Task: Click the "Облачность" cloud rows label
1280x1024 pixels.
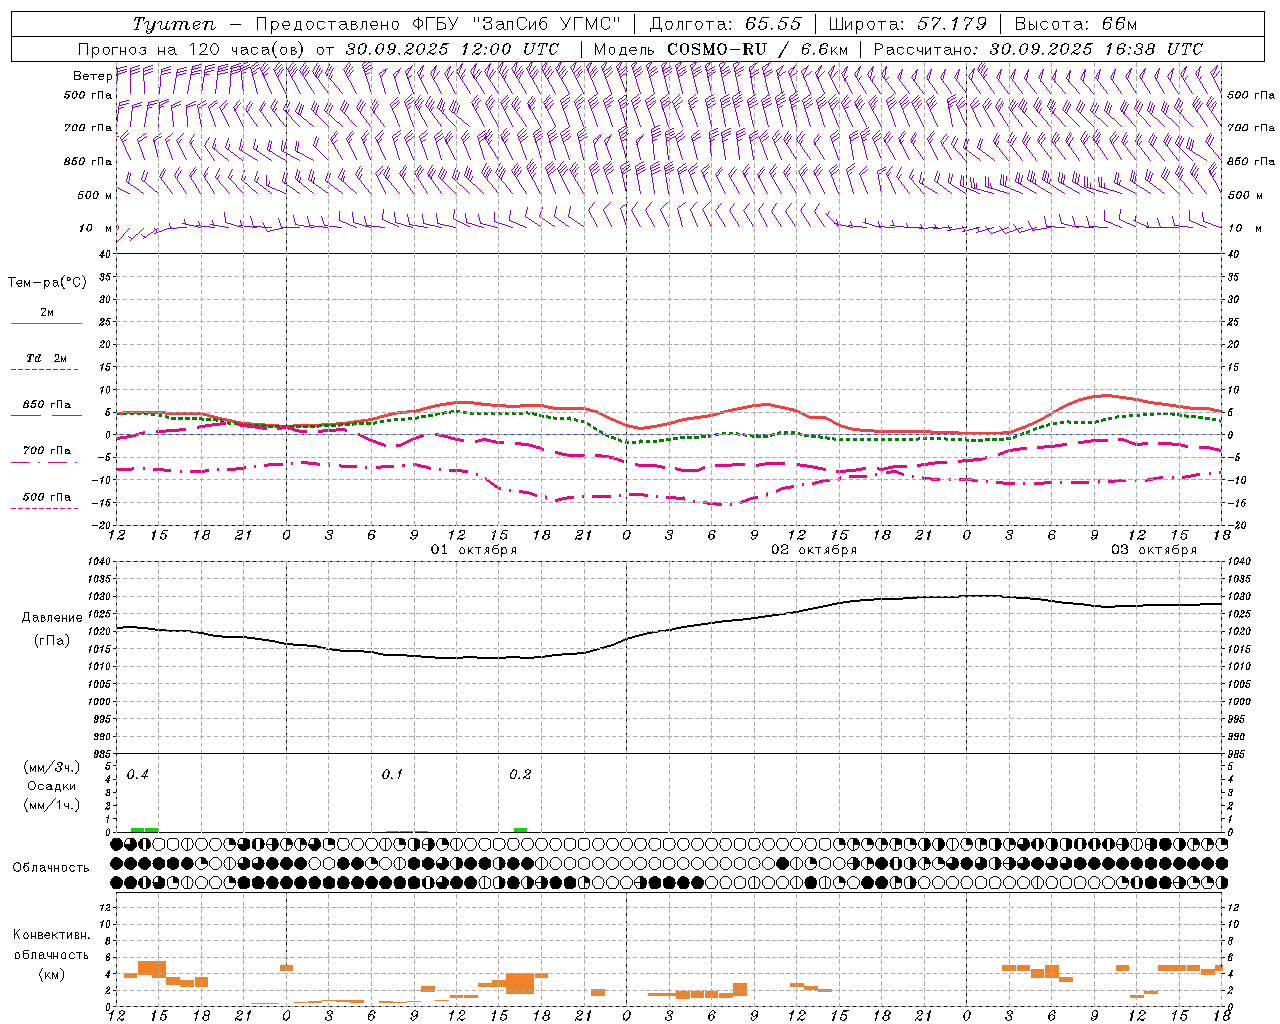Action: pyautogui.click(x=51, y=867)
